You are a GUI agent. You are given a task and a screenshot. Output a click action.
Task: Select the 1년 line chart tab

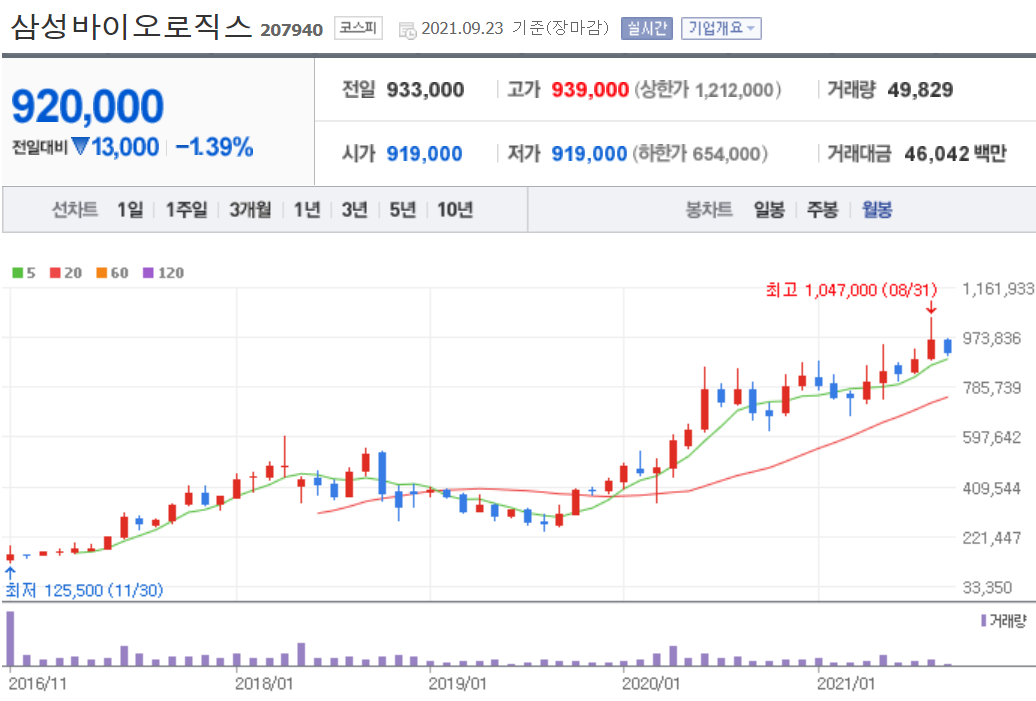point(307,210)
